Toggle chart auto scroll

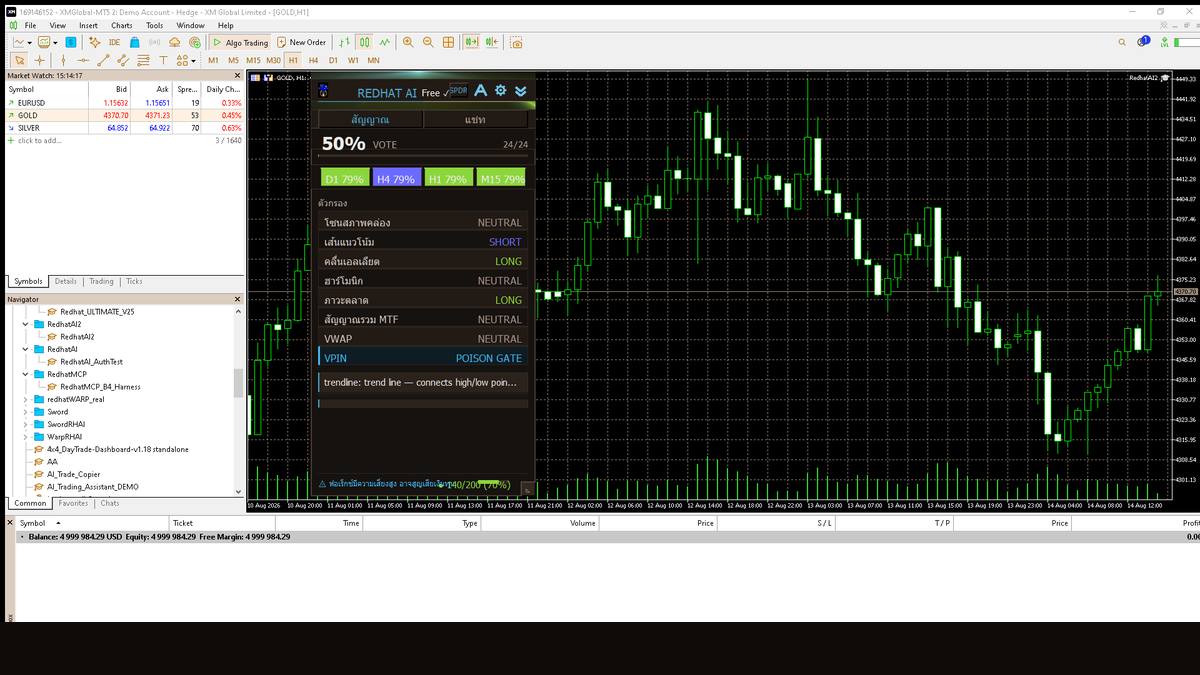[x=470, y=42]
